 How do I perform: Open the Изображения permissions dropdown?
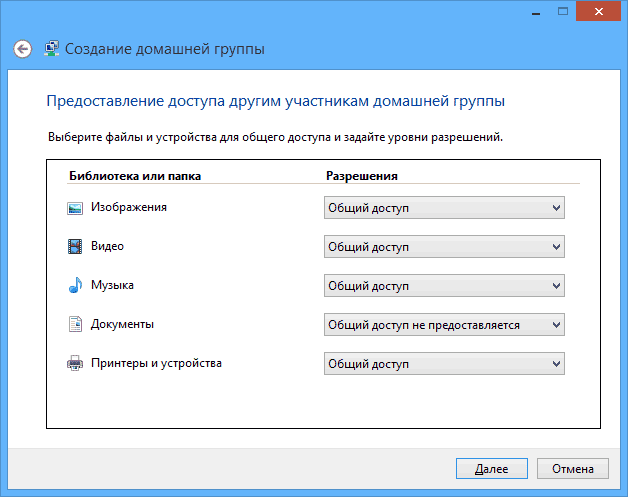click(444, 208)
